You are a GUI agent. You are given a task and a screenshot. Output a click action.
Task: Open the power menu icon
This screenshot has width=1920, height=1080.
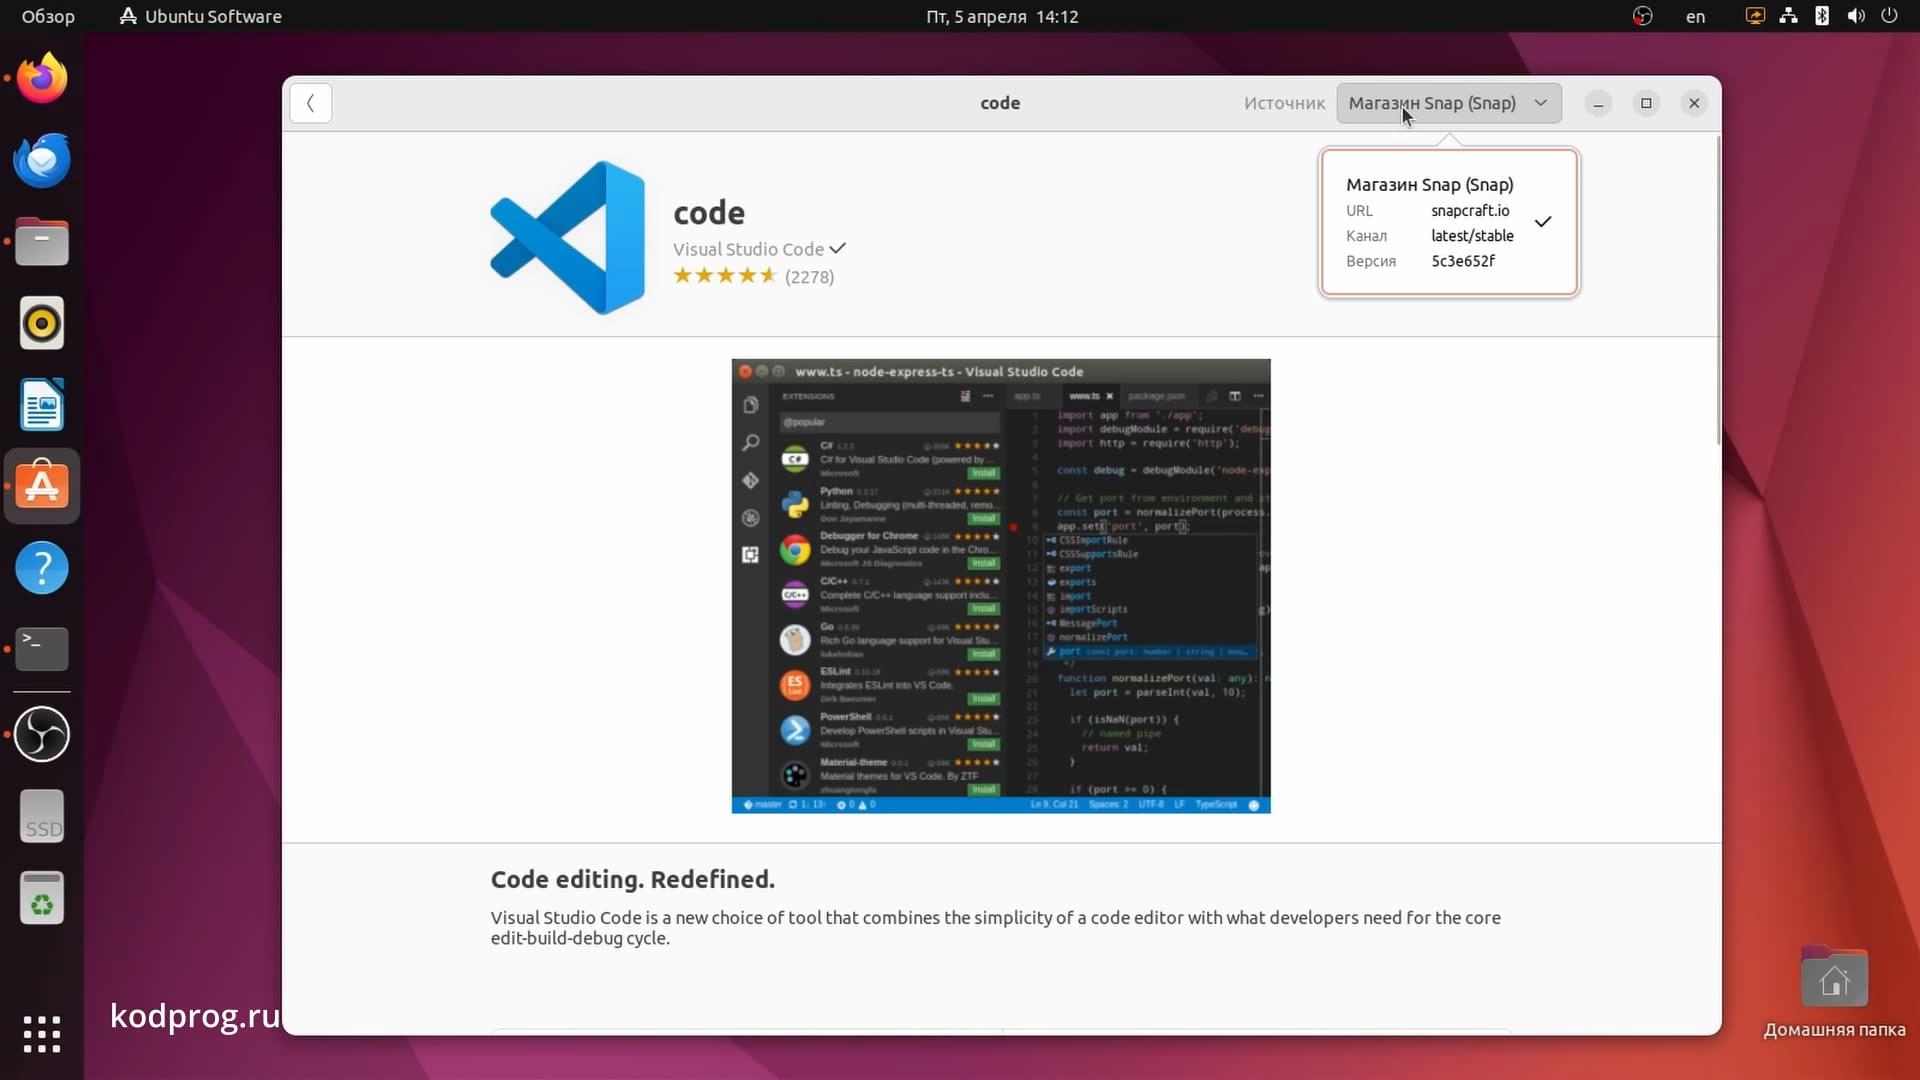pos(1889,16)
